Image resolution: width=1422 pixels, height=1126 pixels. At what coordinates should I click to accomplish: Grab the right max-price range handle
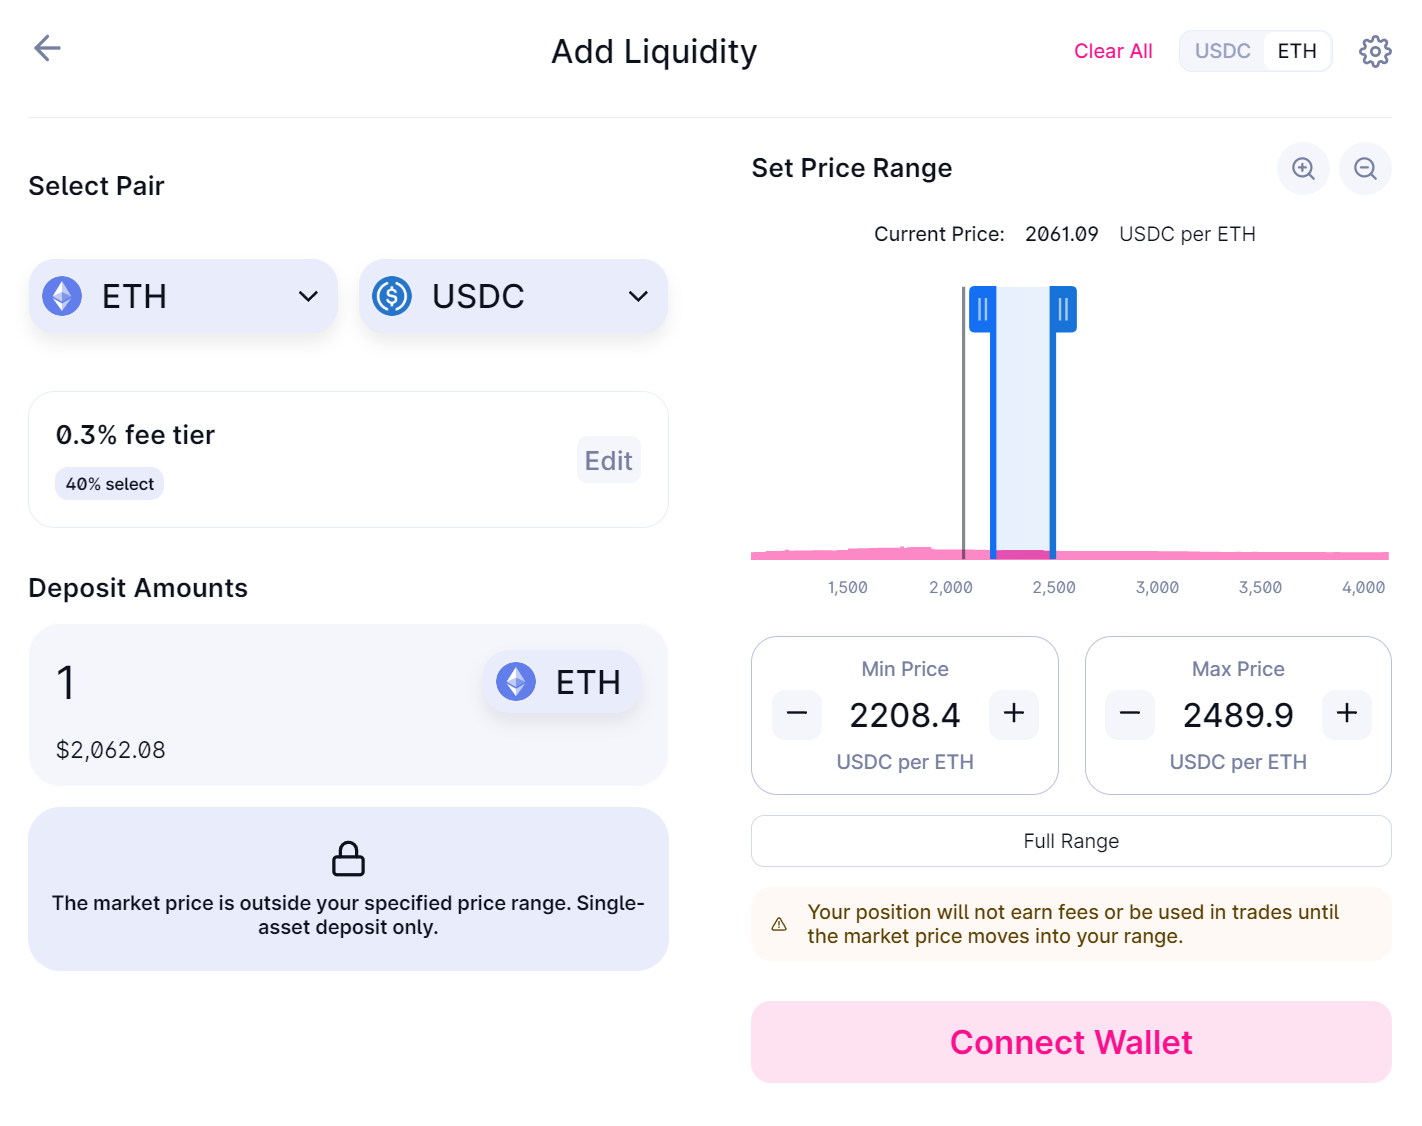click(x=1063, y=310)
